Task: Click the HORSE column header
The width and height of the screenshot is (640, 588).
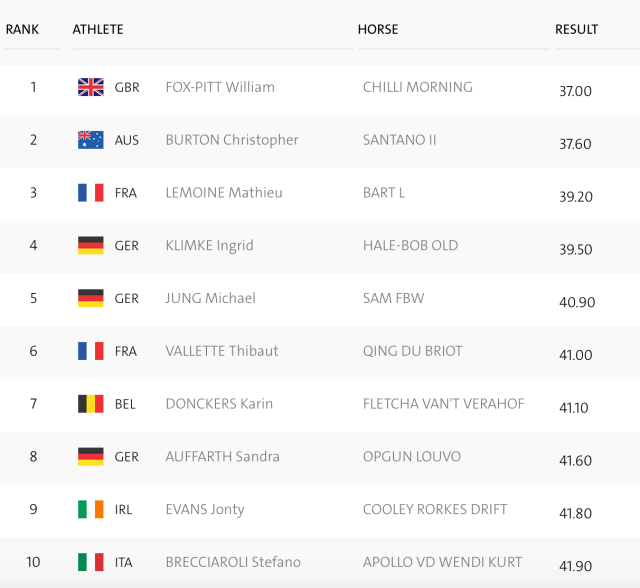Action: coord(378,29)
